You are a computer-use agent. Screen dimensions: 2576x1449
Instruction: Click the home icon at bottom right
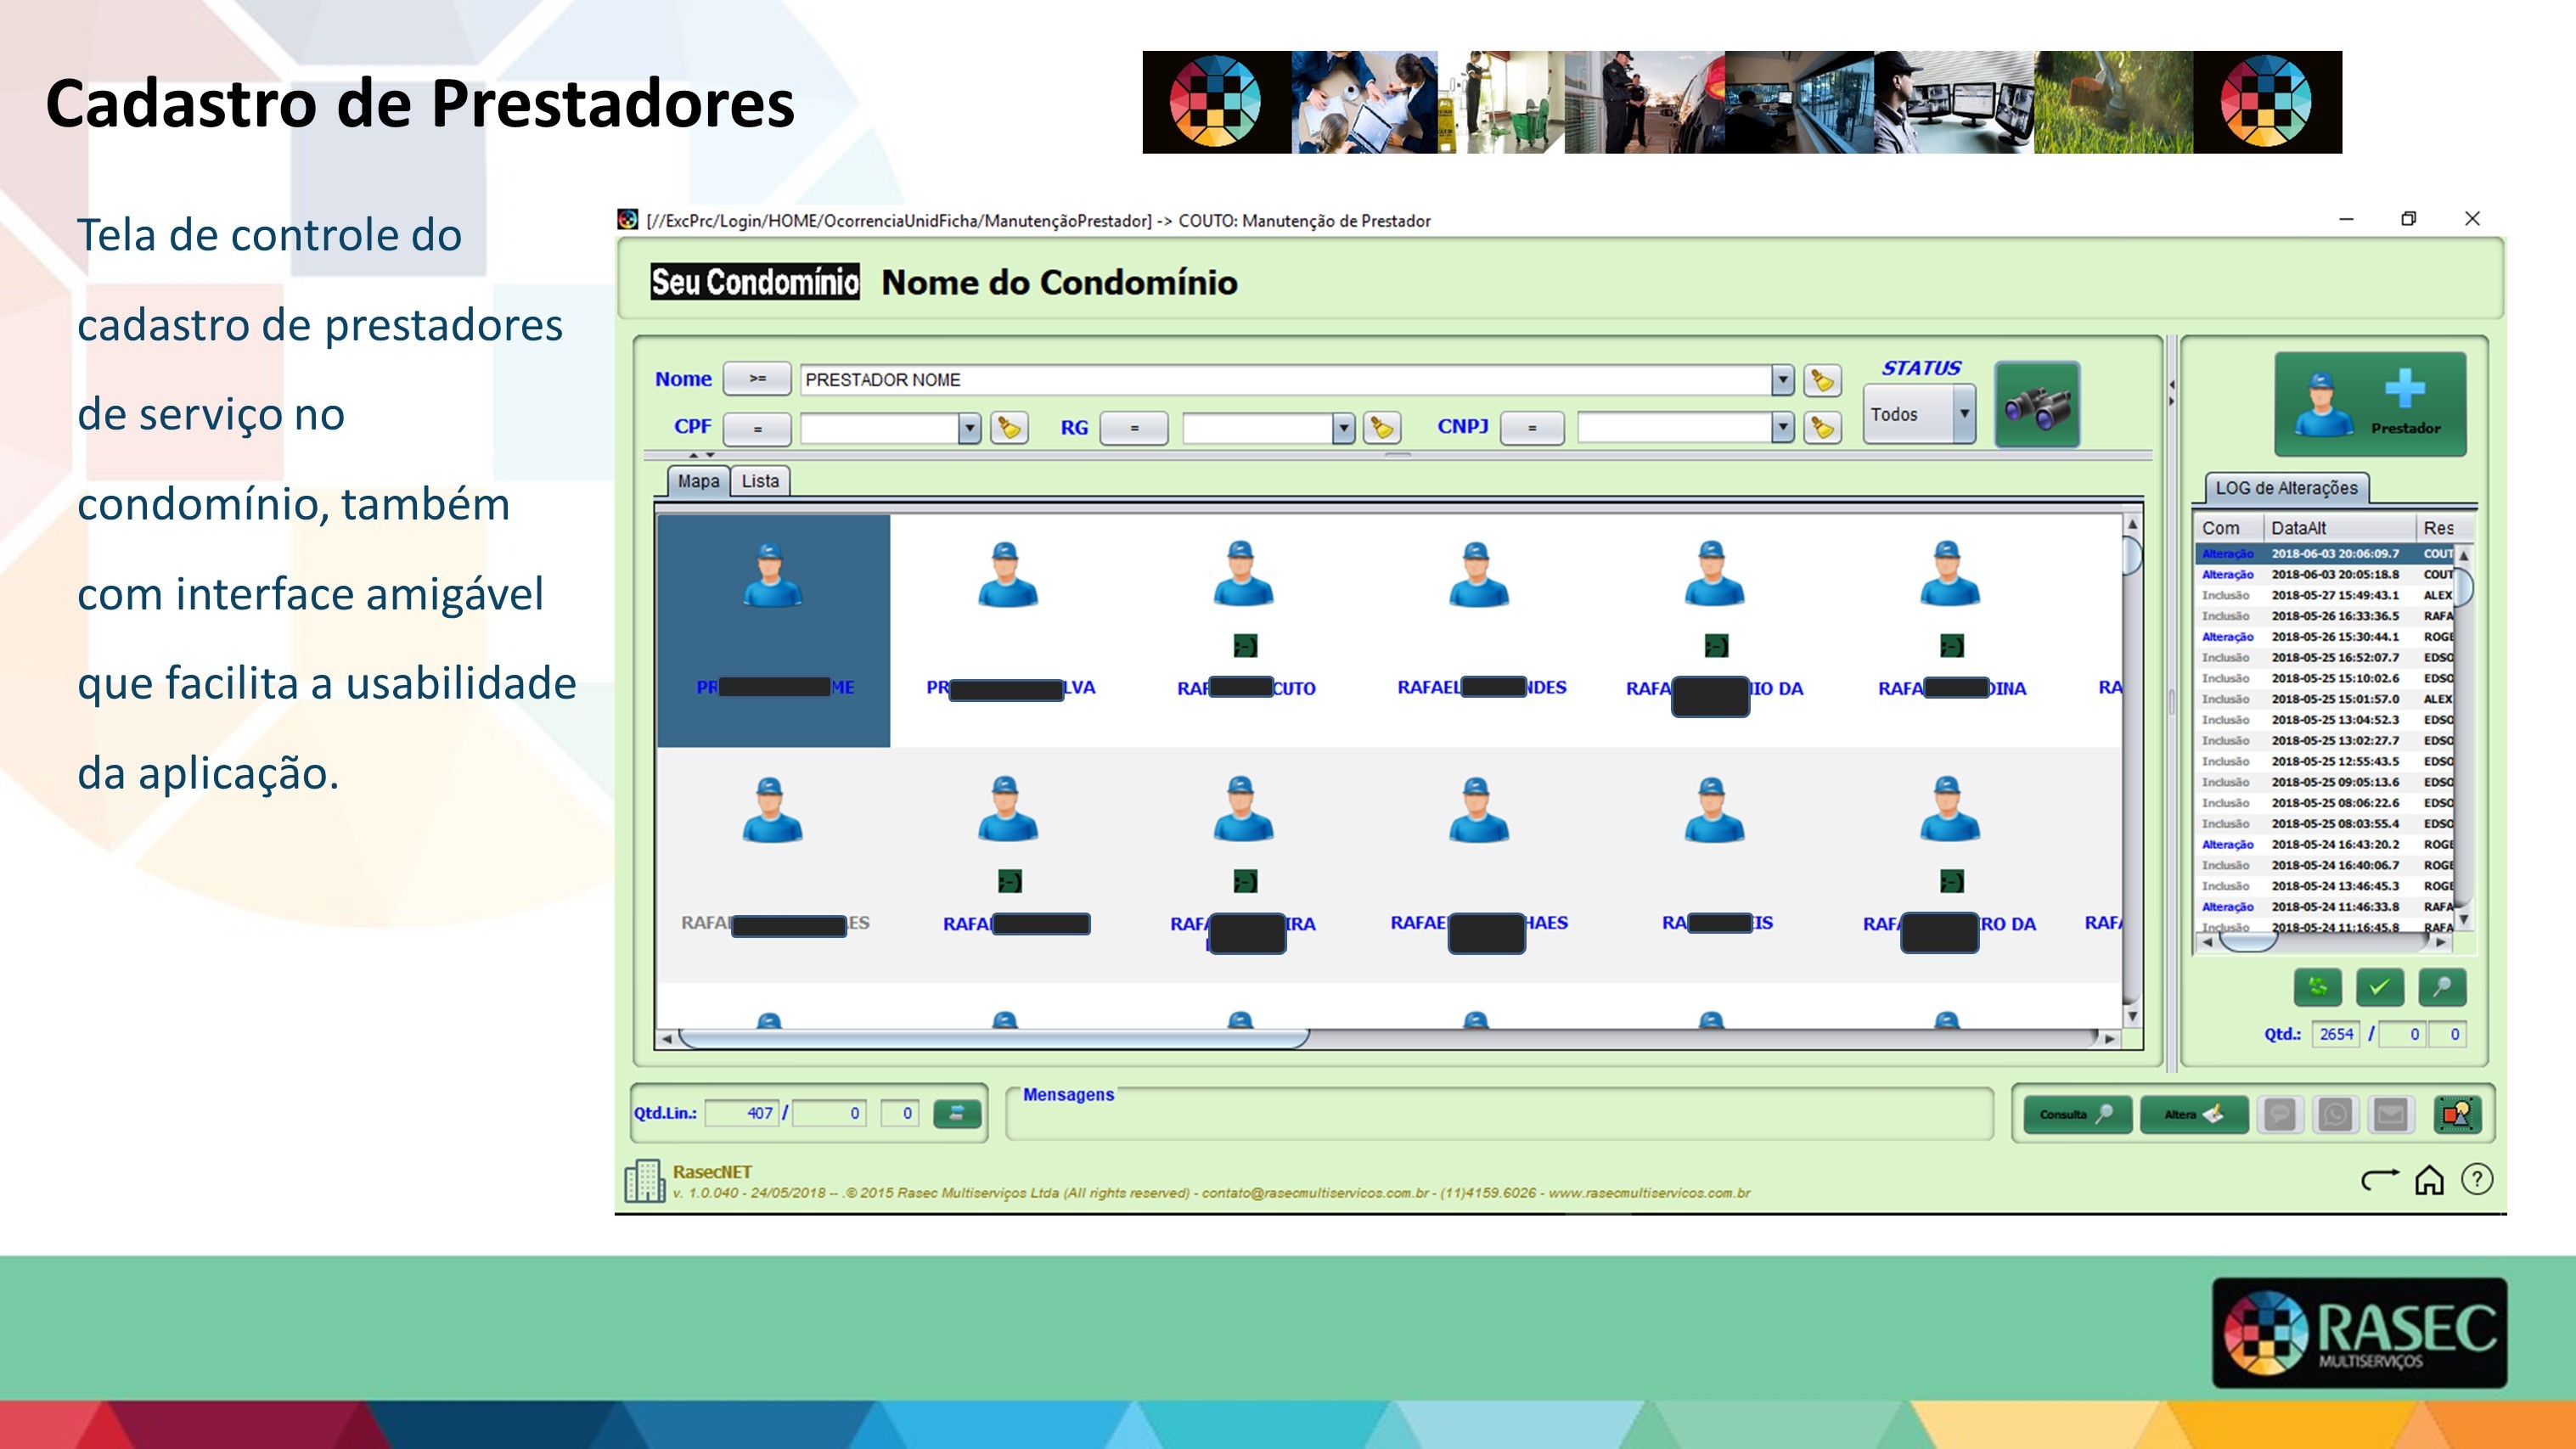pos(2429,1180)
